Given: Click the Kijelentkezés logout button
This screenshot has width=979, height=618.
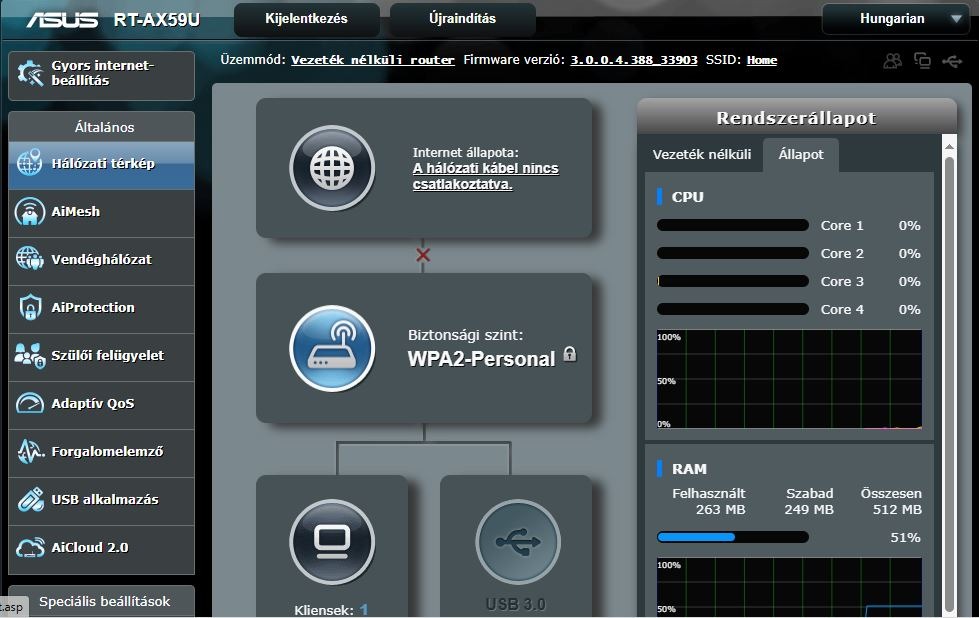Looking at the screenshot, I should [307, 19].
